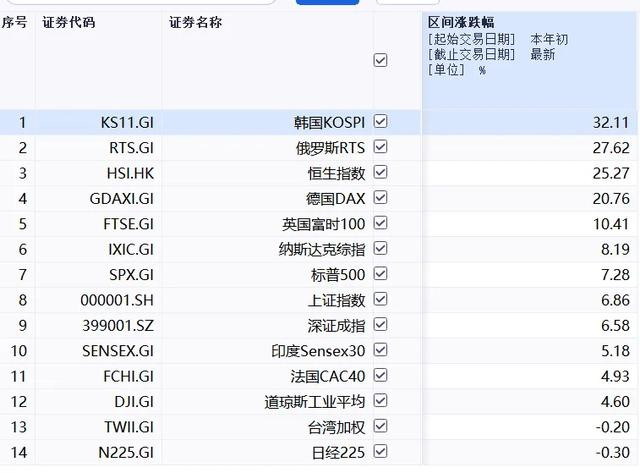
Task: Click the 英国富时100 name cell
Action: 267,224
